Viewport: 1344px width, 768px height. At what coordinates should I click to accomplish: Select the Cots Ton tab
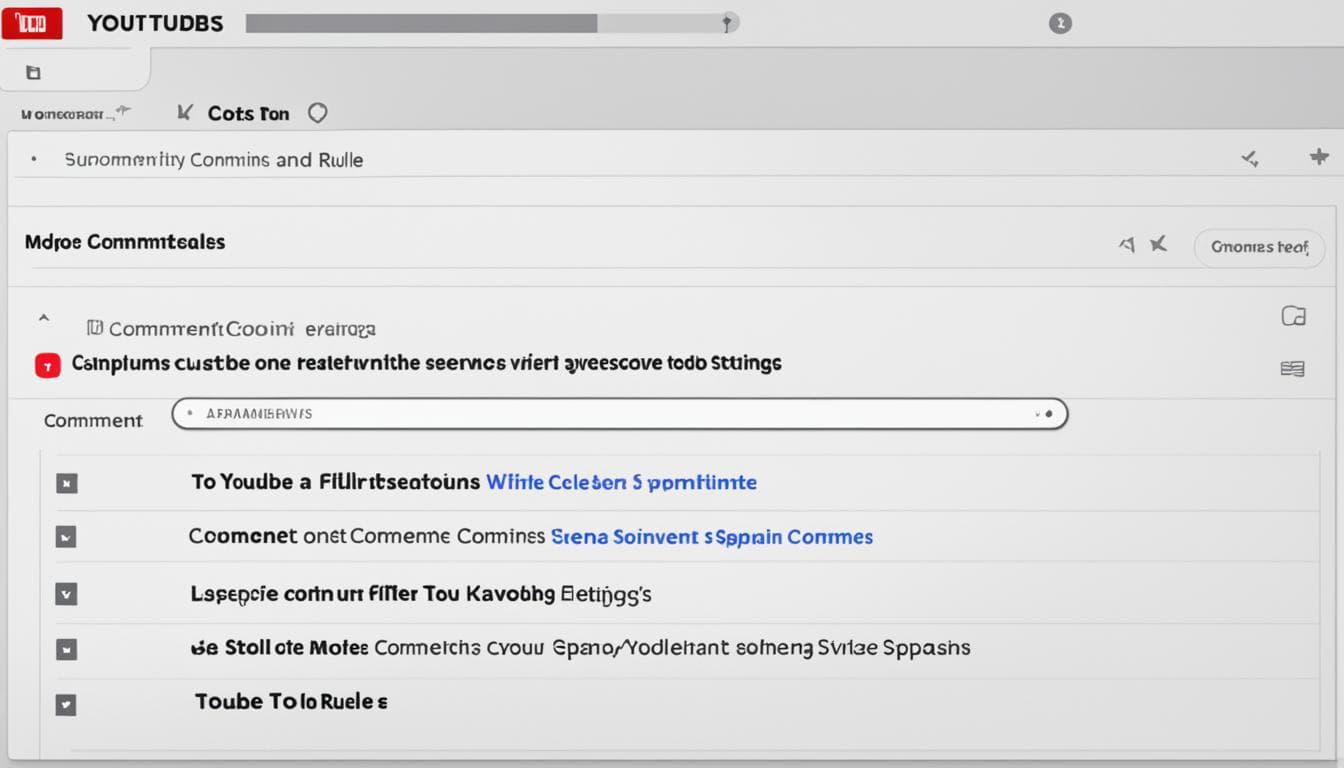(x=248, y=114)
